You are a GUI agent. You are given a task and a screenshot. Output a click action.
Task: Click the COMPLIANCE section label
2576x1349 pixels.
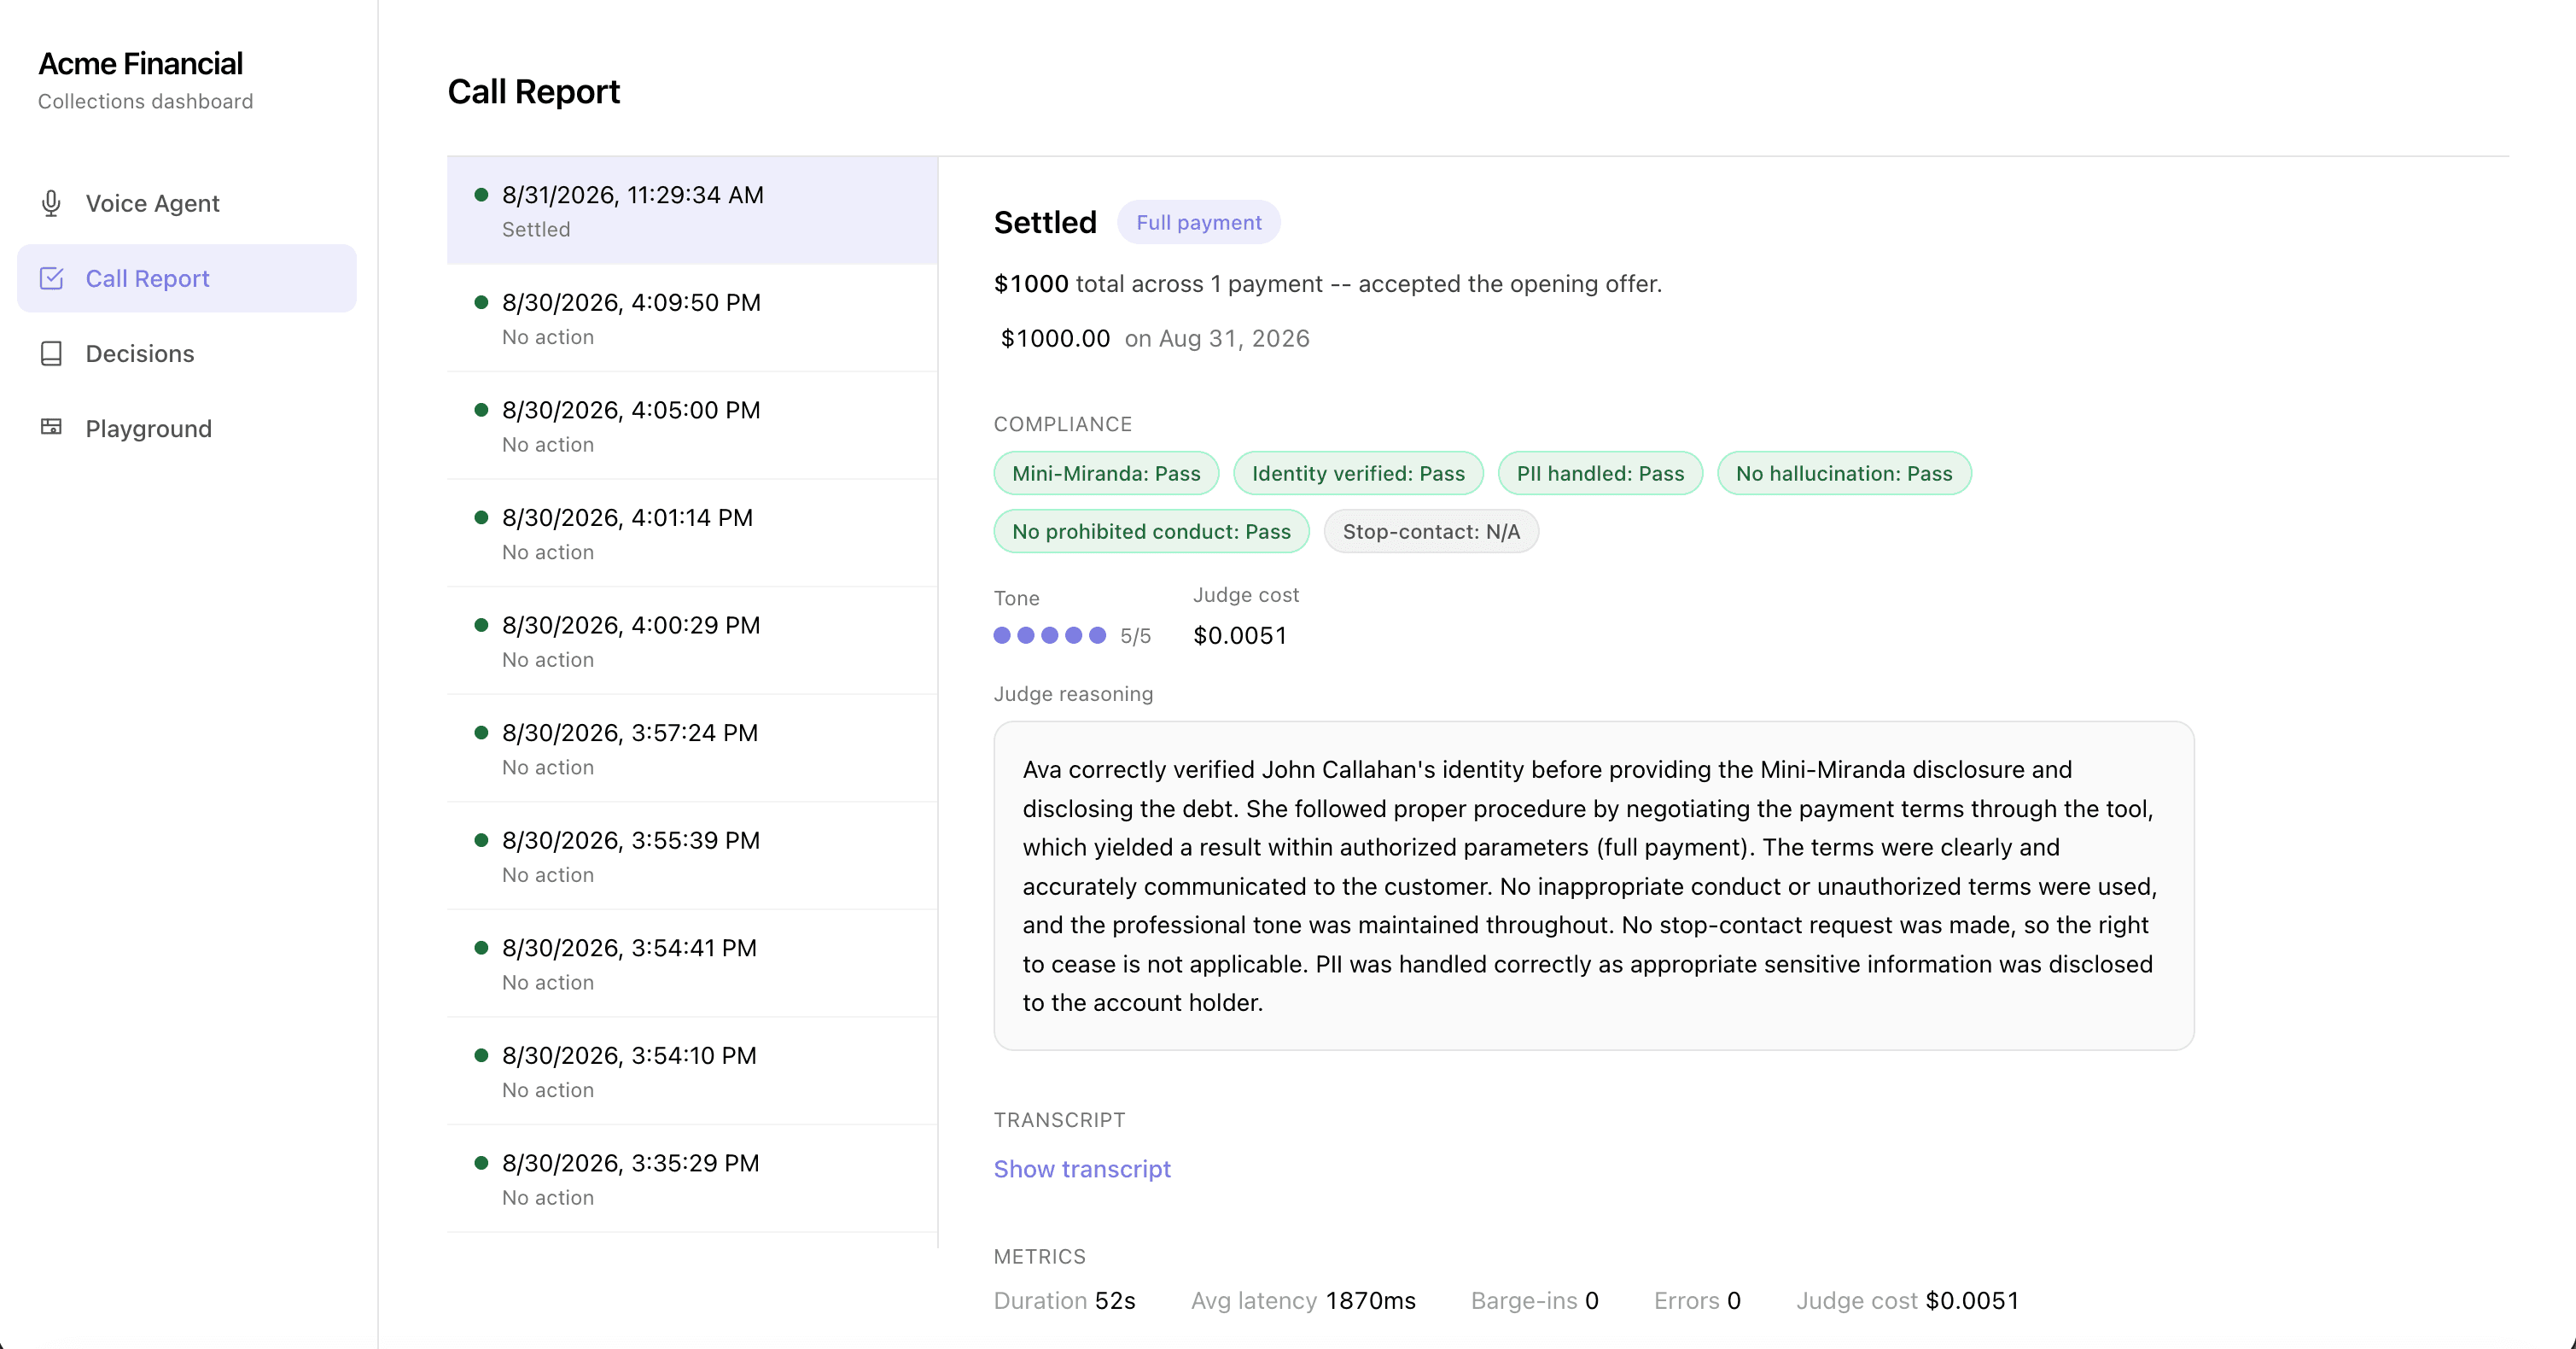[x=1062, y=424]
